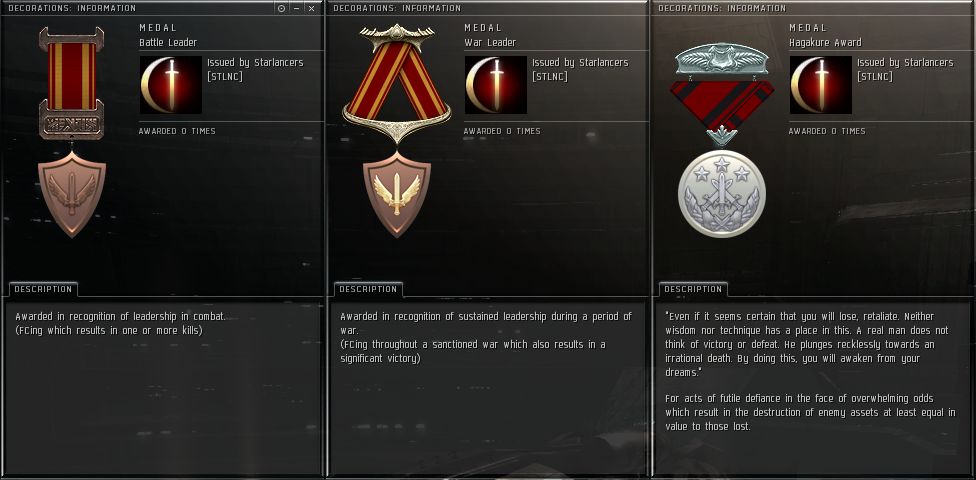Minimize the Battle Leader decorations window
The height and width of the screenshot is (480, 976).
(x=296, y=9)
